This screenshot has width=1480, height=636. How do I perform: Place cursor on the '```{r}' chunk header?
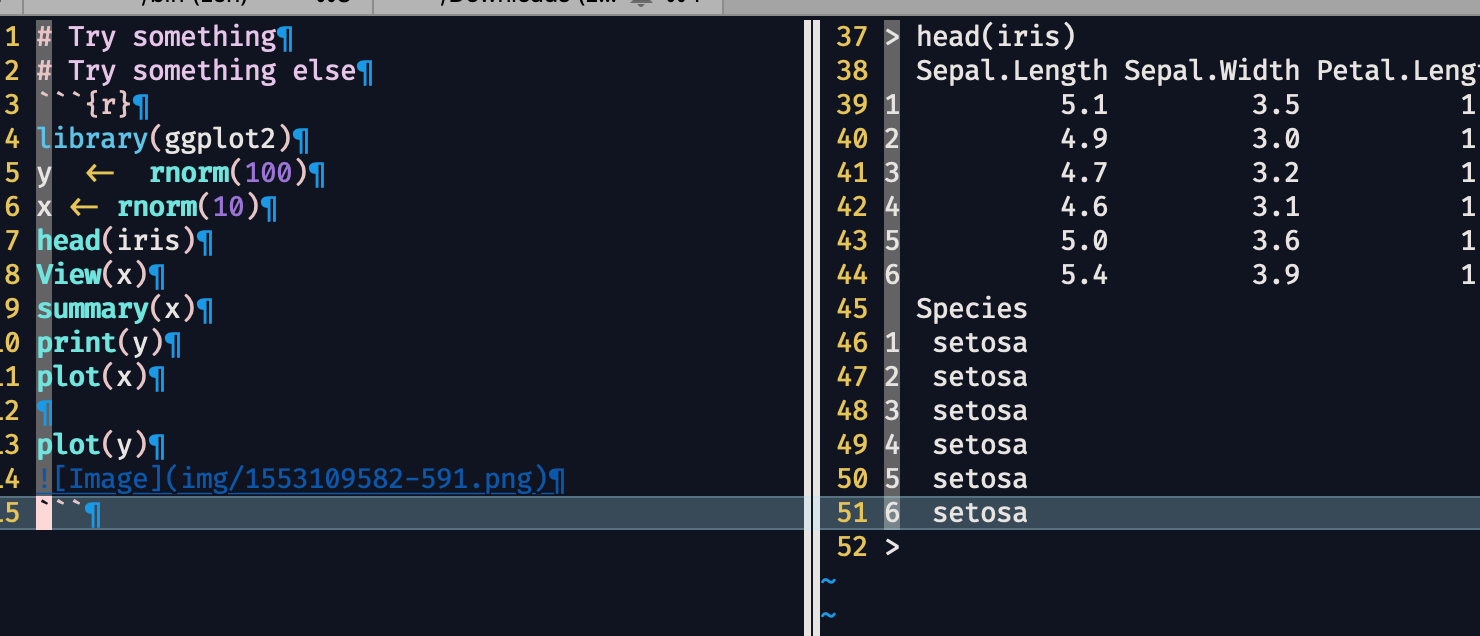(84, 105)
